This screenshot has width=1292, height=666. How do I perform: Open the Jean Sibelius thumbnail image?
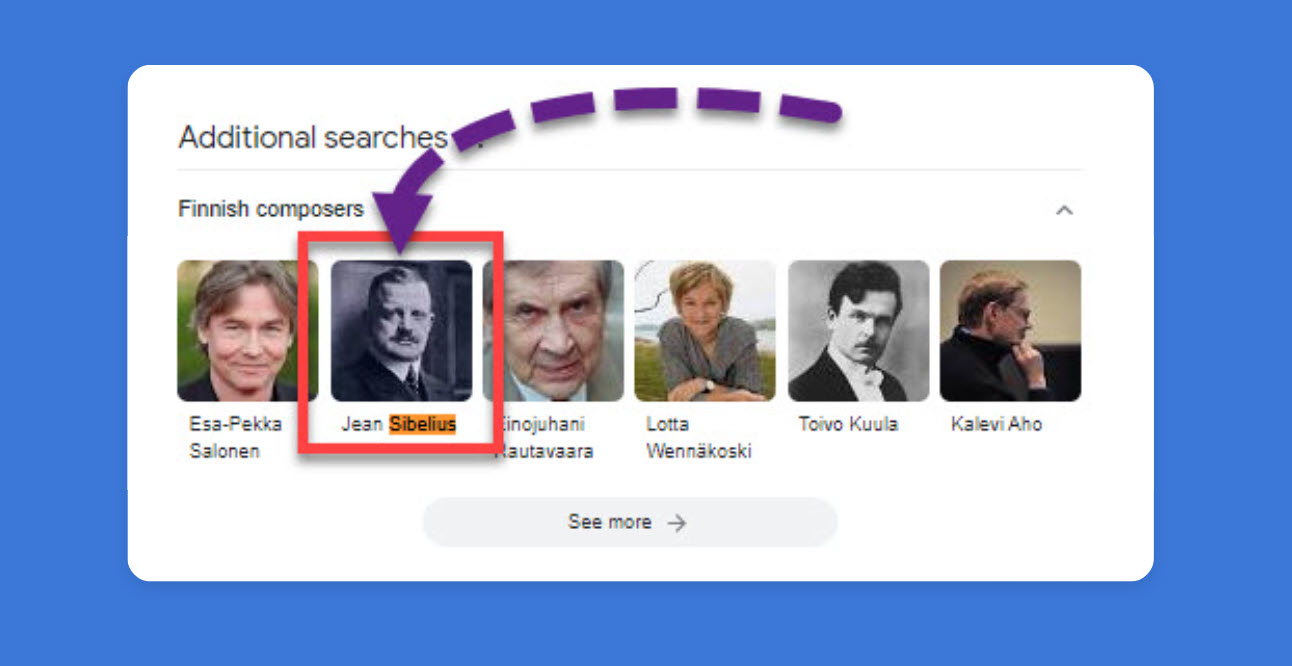click(x=403, y=330)
